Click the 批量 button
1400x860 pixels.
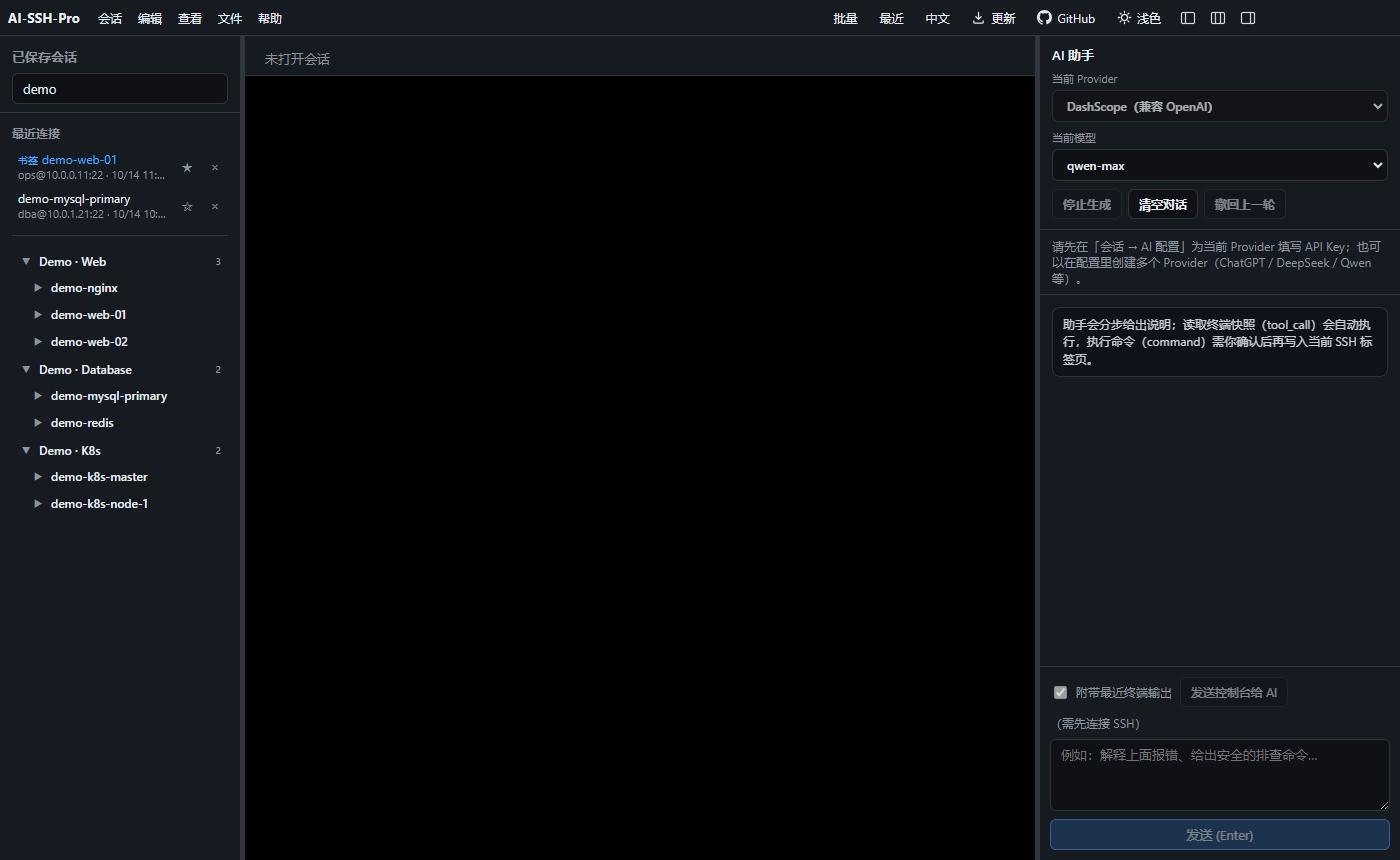tap(846, 18)
